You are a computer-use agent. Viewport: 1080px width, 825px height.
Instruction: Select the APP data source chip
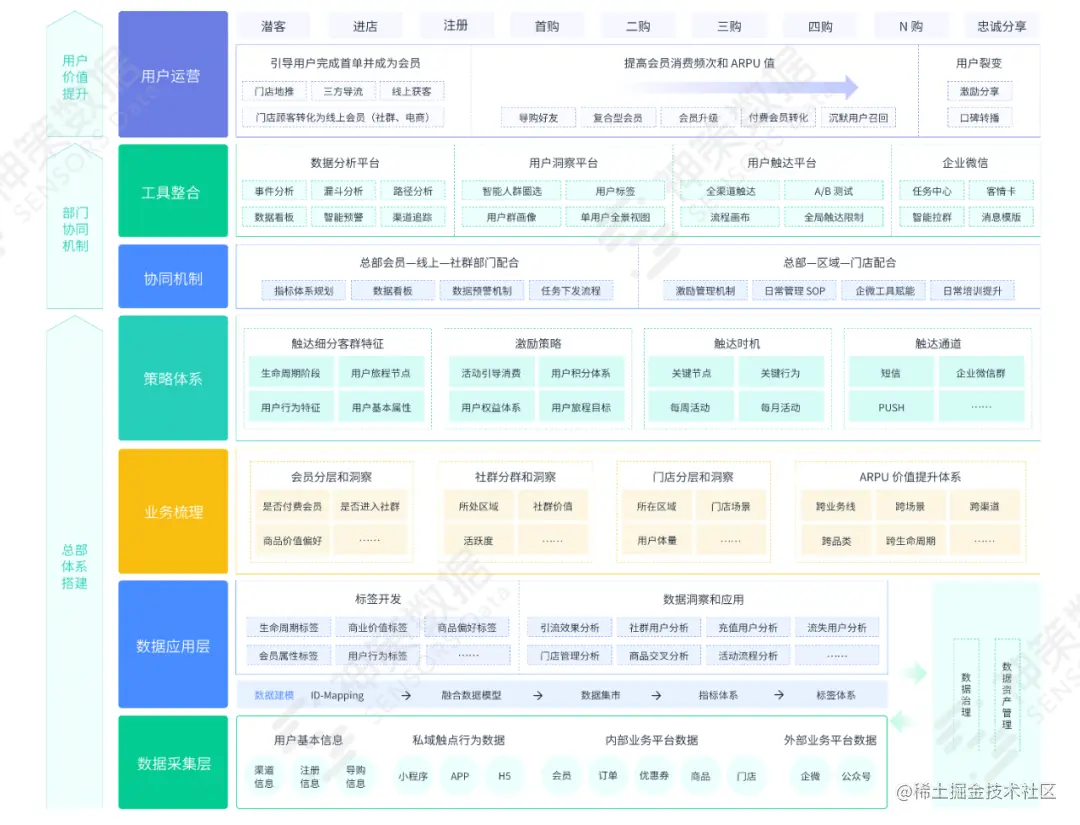(459, 776)
